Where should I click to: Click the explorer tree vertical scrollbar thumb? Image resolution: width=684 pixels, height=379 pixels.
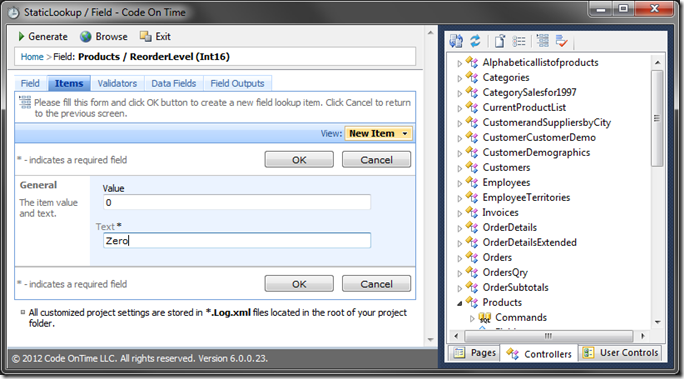pyautogui.click(x=657, y=118)
